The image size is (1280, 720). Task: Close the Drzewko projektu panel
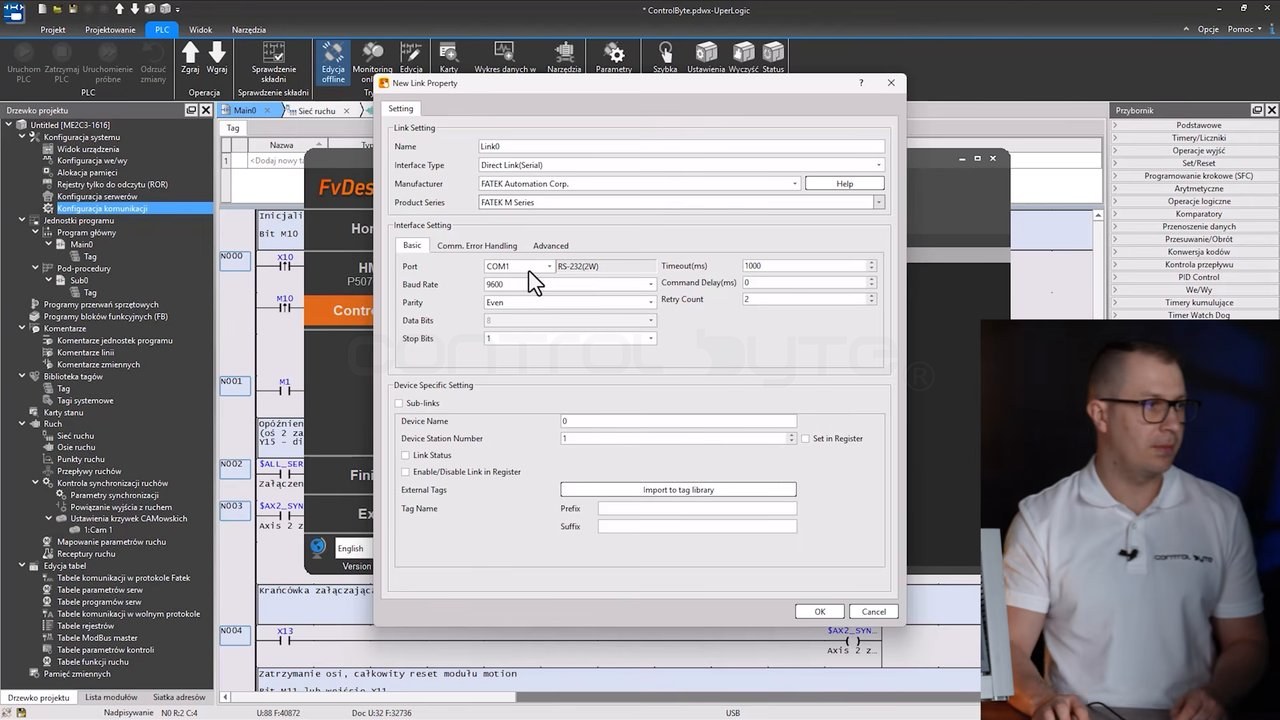tap(205, 110)
